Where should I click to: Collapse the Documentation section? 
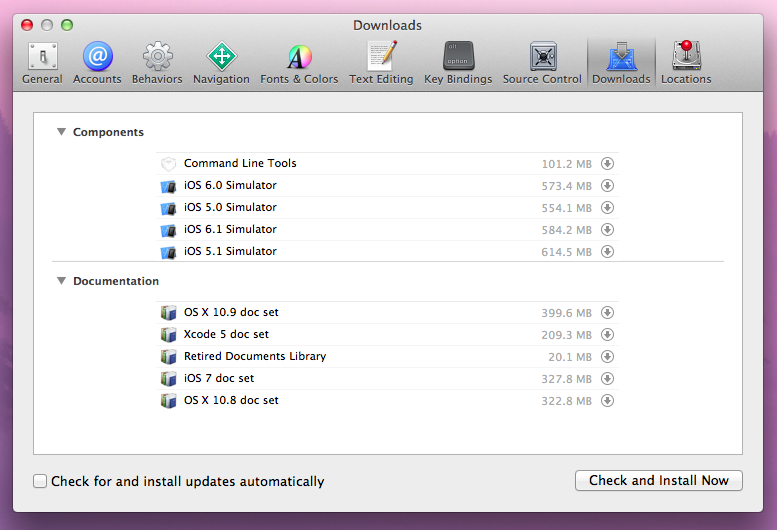[x=61, y=281]
